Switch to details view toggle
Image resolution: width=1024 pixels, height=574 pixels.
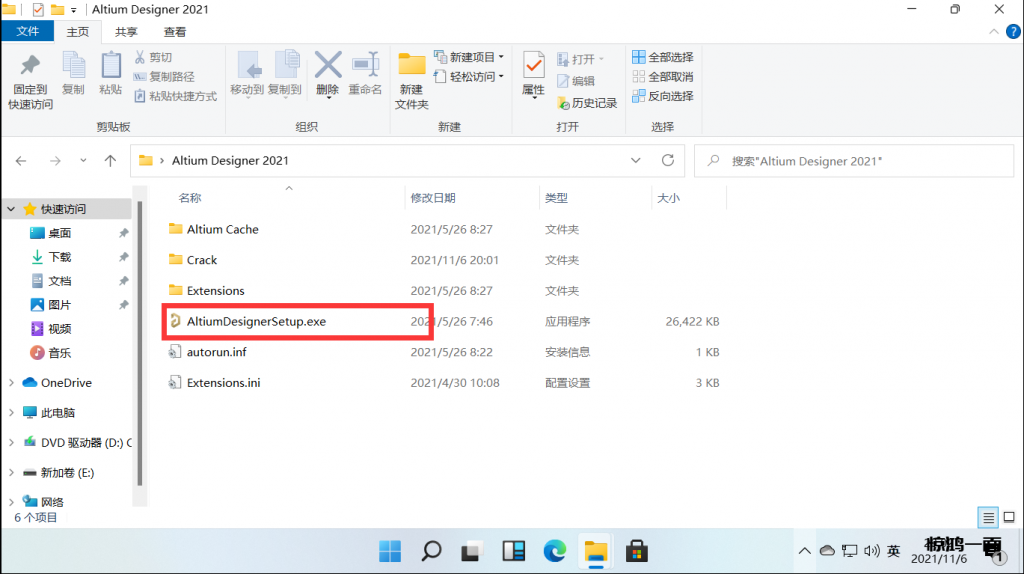988,517
